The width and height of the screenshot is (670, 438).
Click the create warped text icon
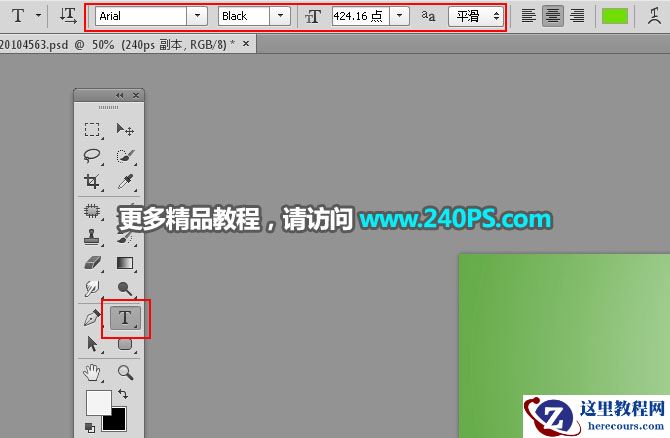coord(654,16)
